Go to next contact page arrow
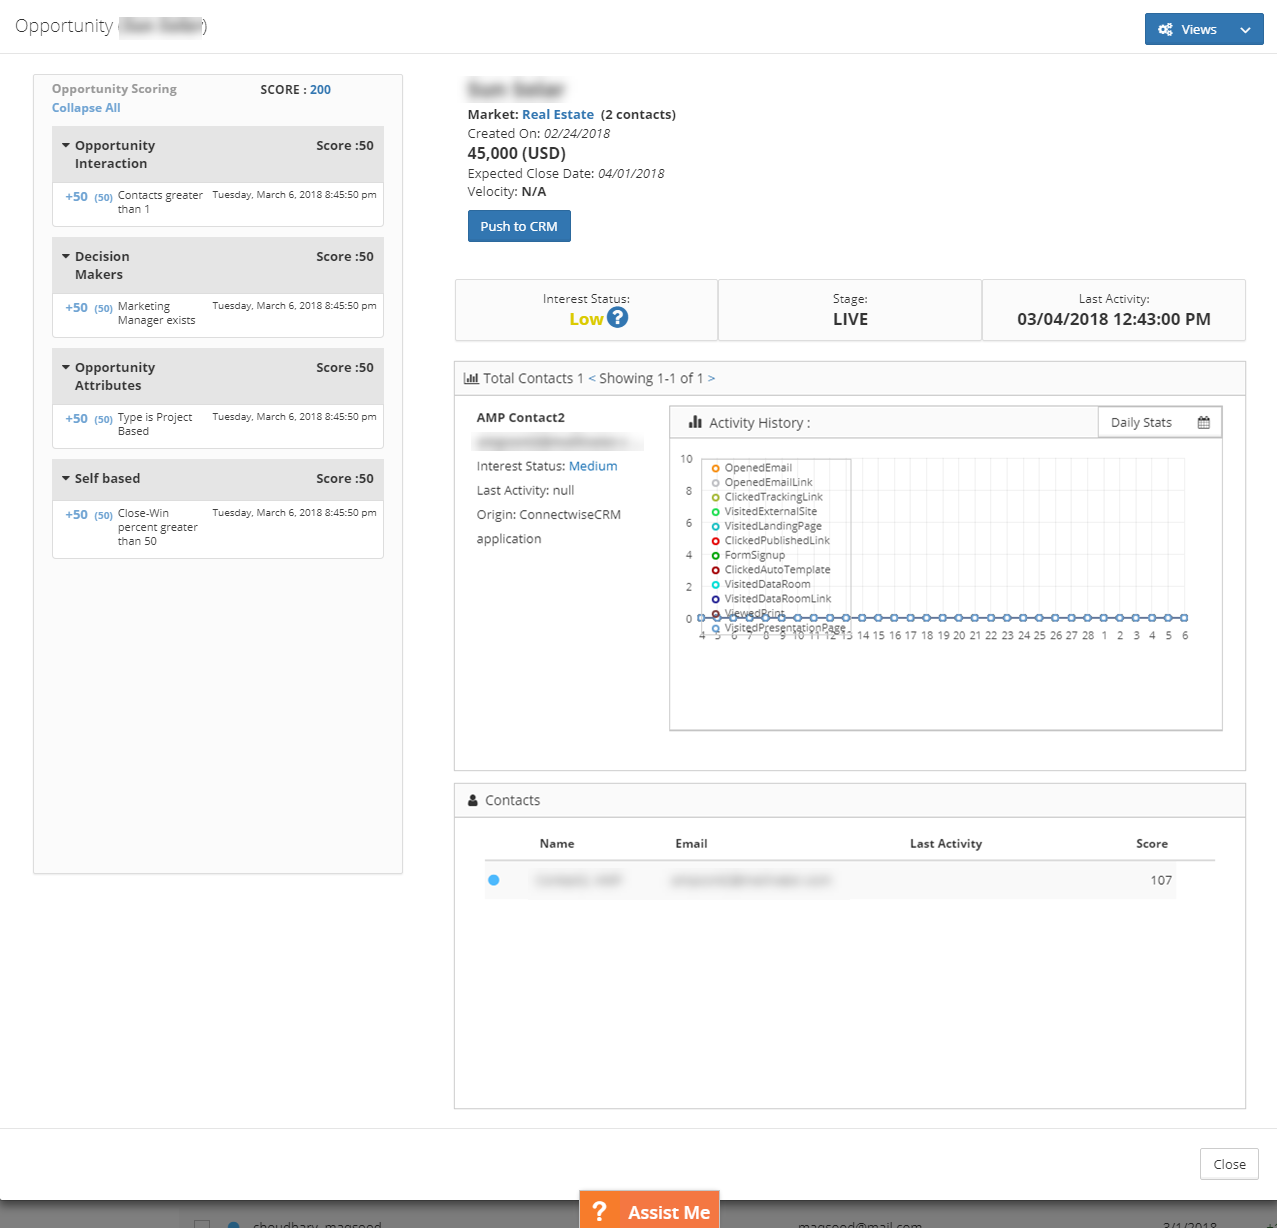This screenshot has width=1277, height=1228. pyautogui.click(x=711, y=378)
